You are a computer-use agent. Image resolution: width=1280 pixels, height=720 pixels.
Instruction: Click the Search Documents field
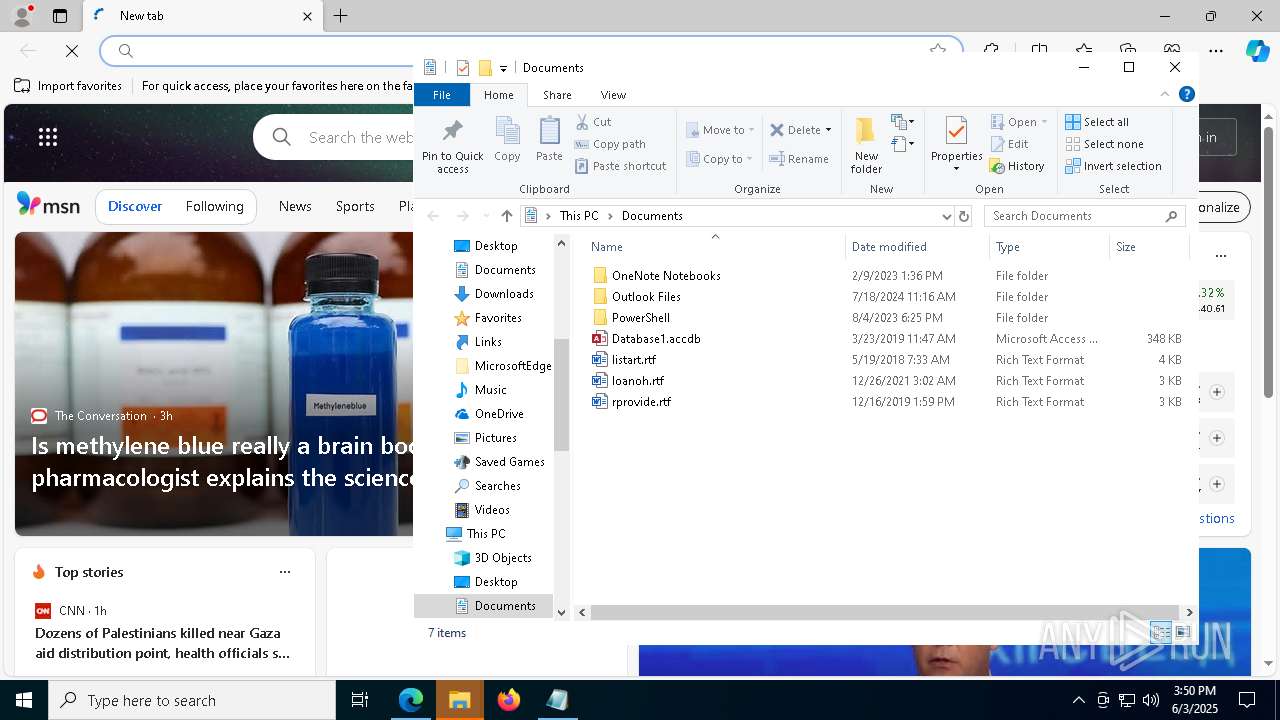1085,216
